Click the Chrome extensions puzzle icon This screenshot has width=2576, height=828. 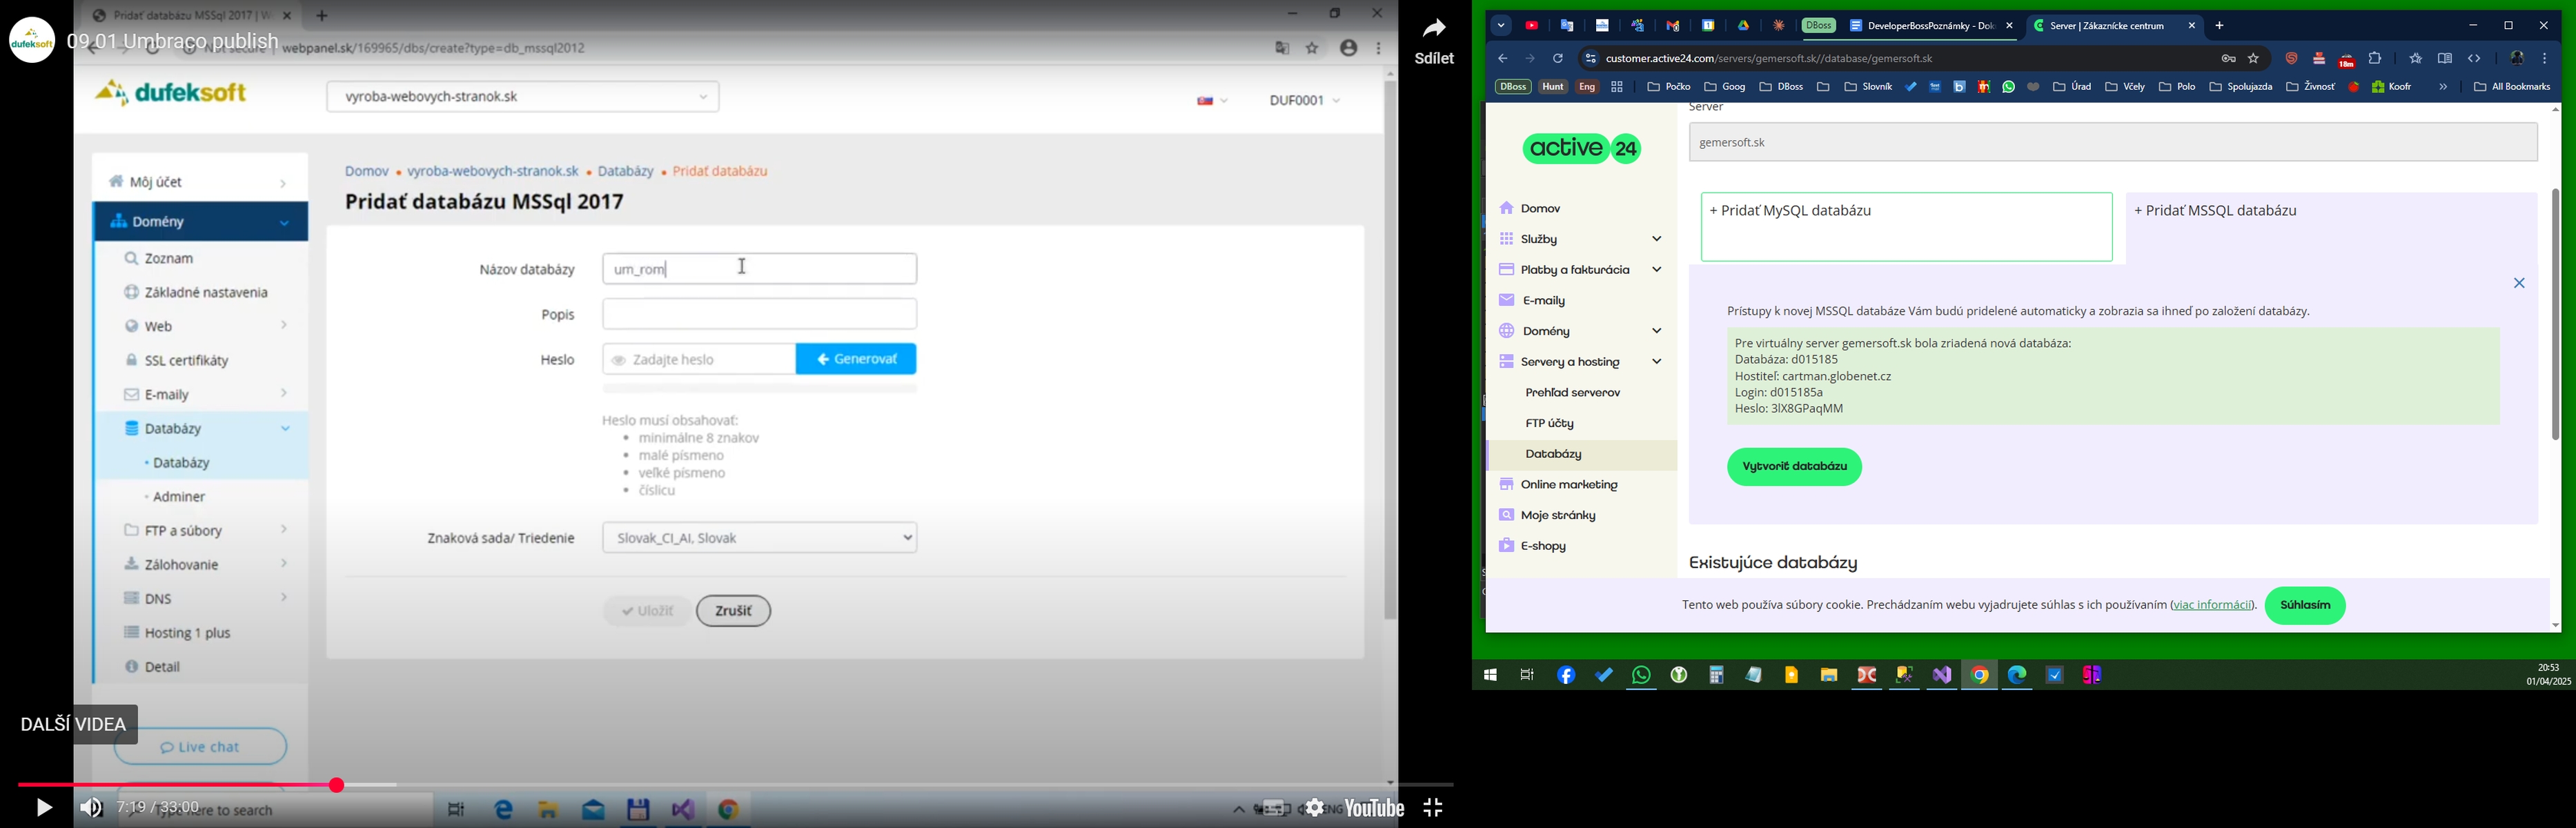[x=2375, y=59]
